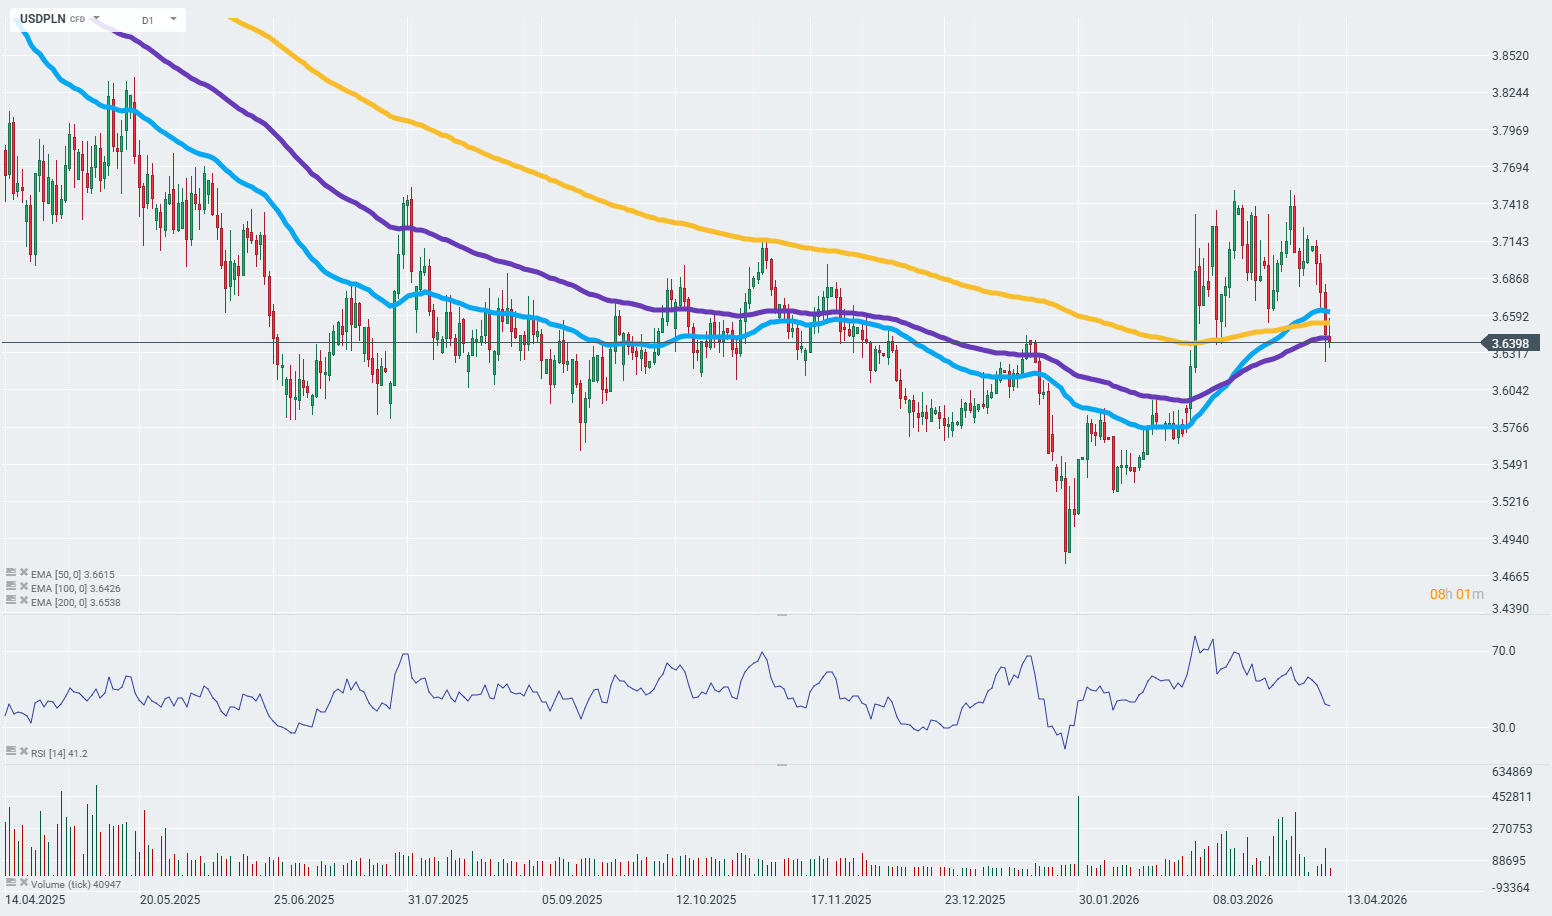Open settings icon for Volume (tick)
This screenshot has height=916, width=1552.
[11, 882]
